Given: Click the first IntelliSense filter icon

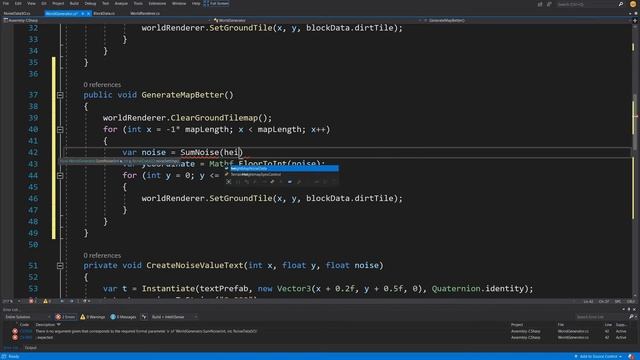Looking at the screenshot, I should (x=229, y=182).
